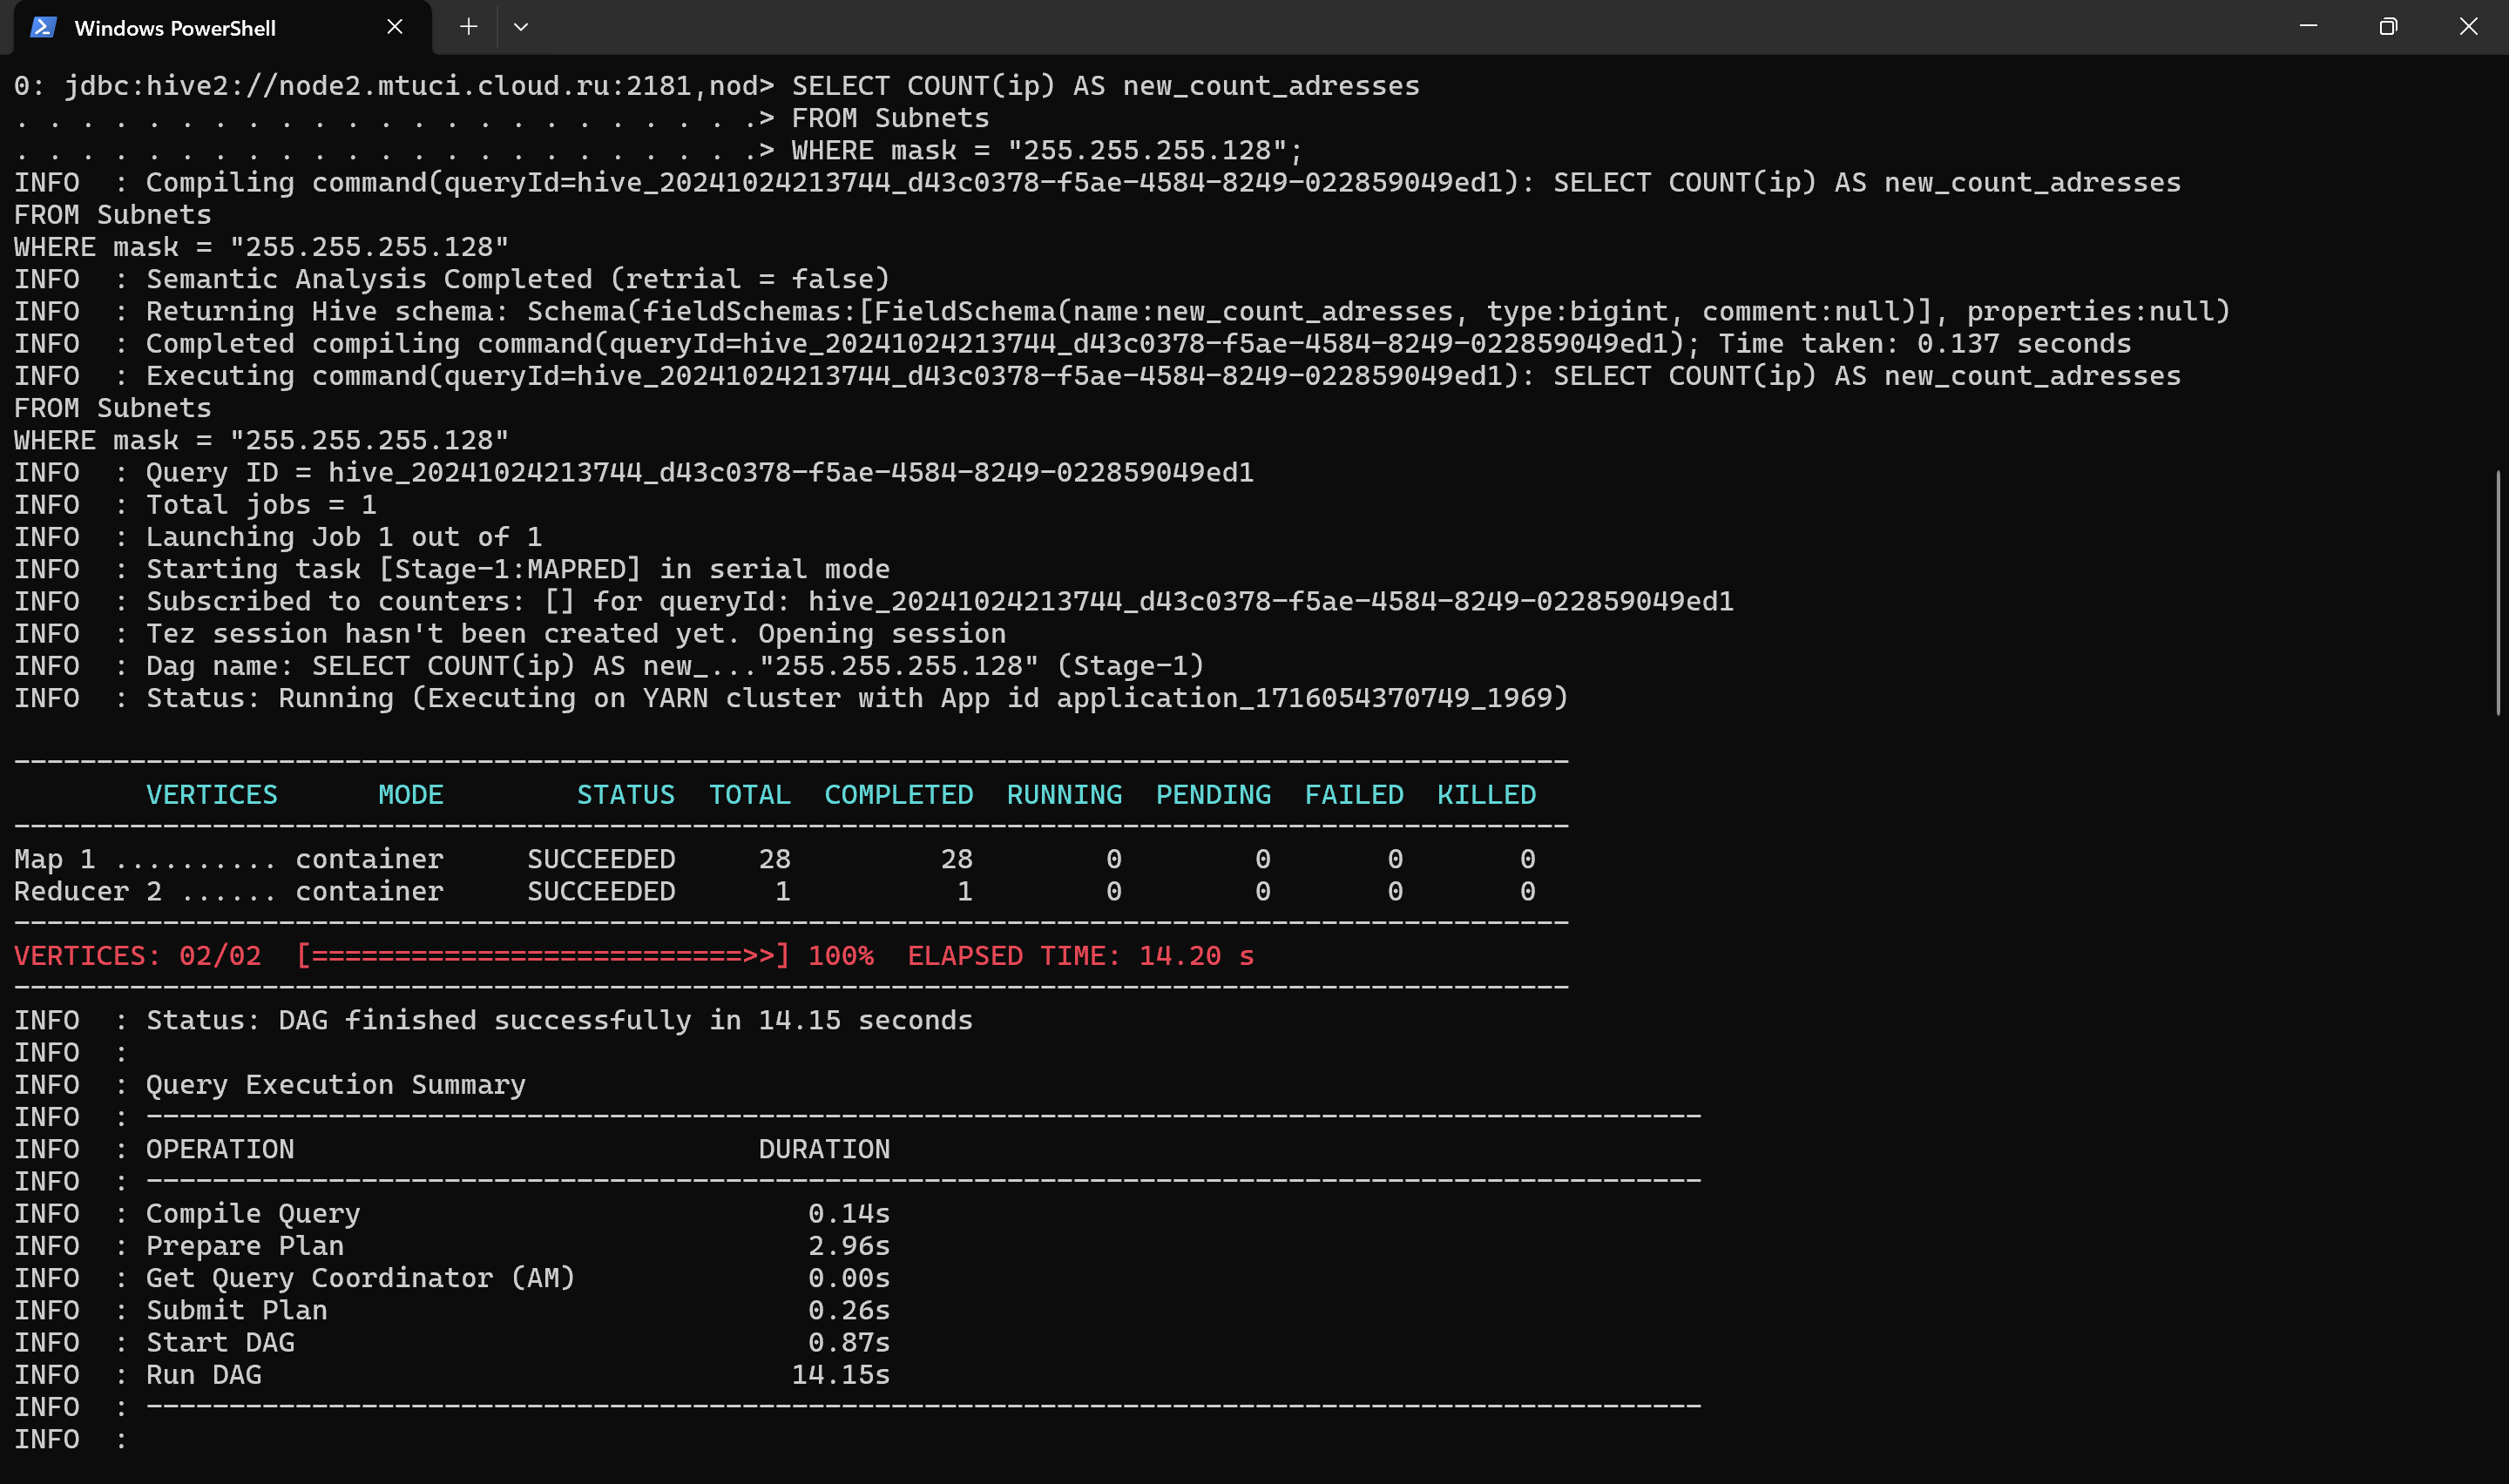The image size is (2509, 1484).
Task: Click the DURATION header text
Action: point(824,1149)
